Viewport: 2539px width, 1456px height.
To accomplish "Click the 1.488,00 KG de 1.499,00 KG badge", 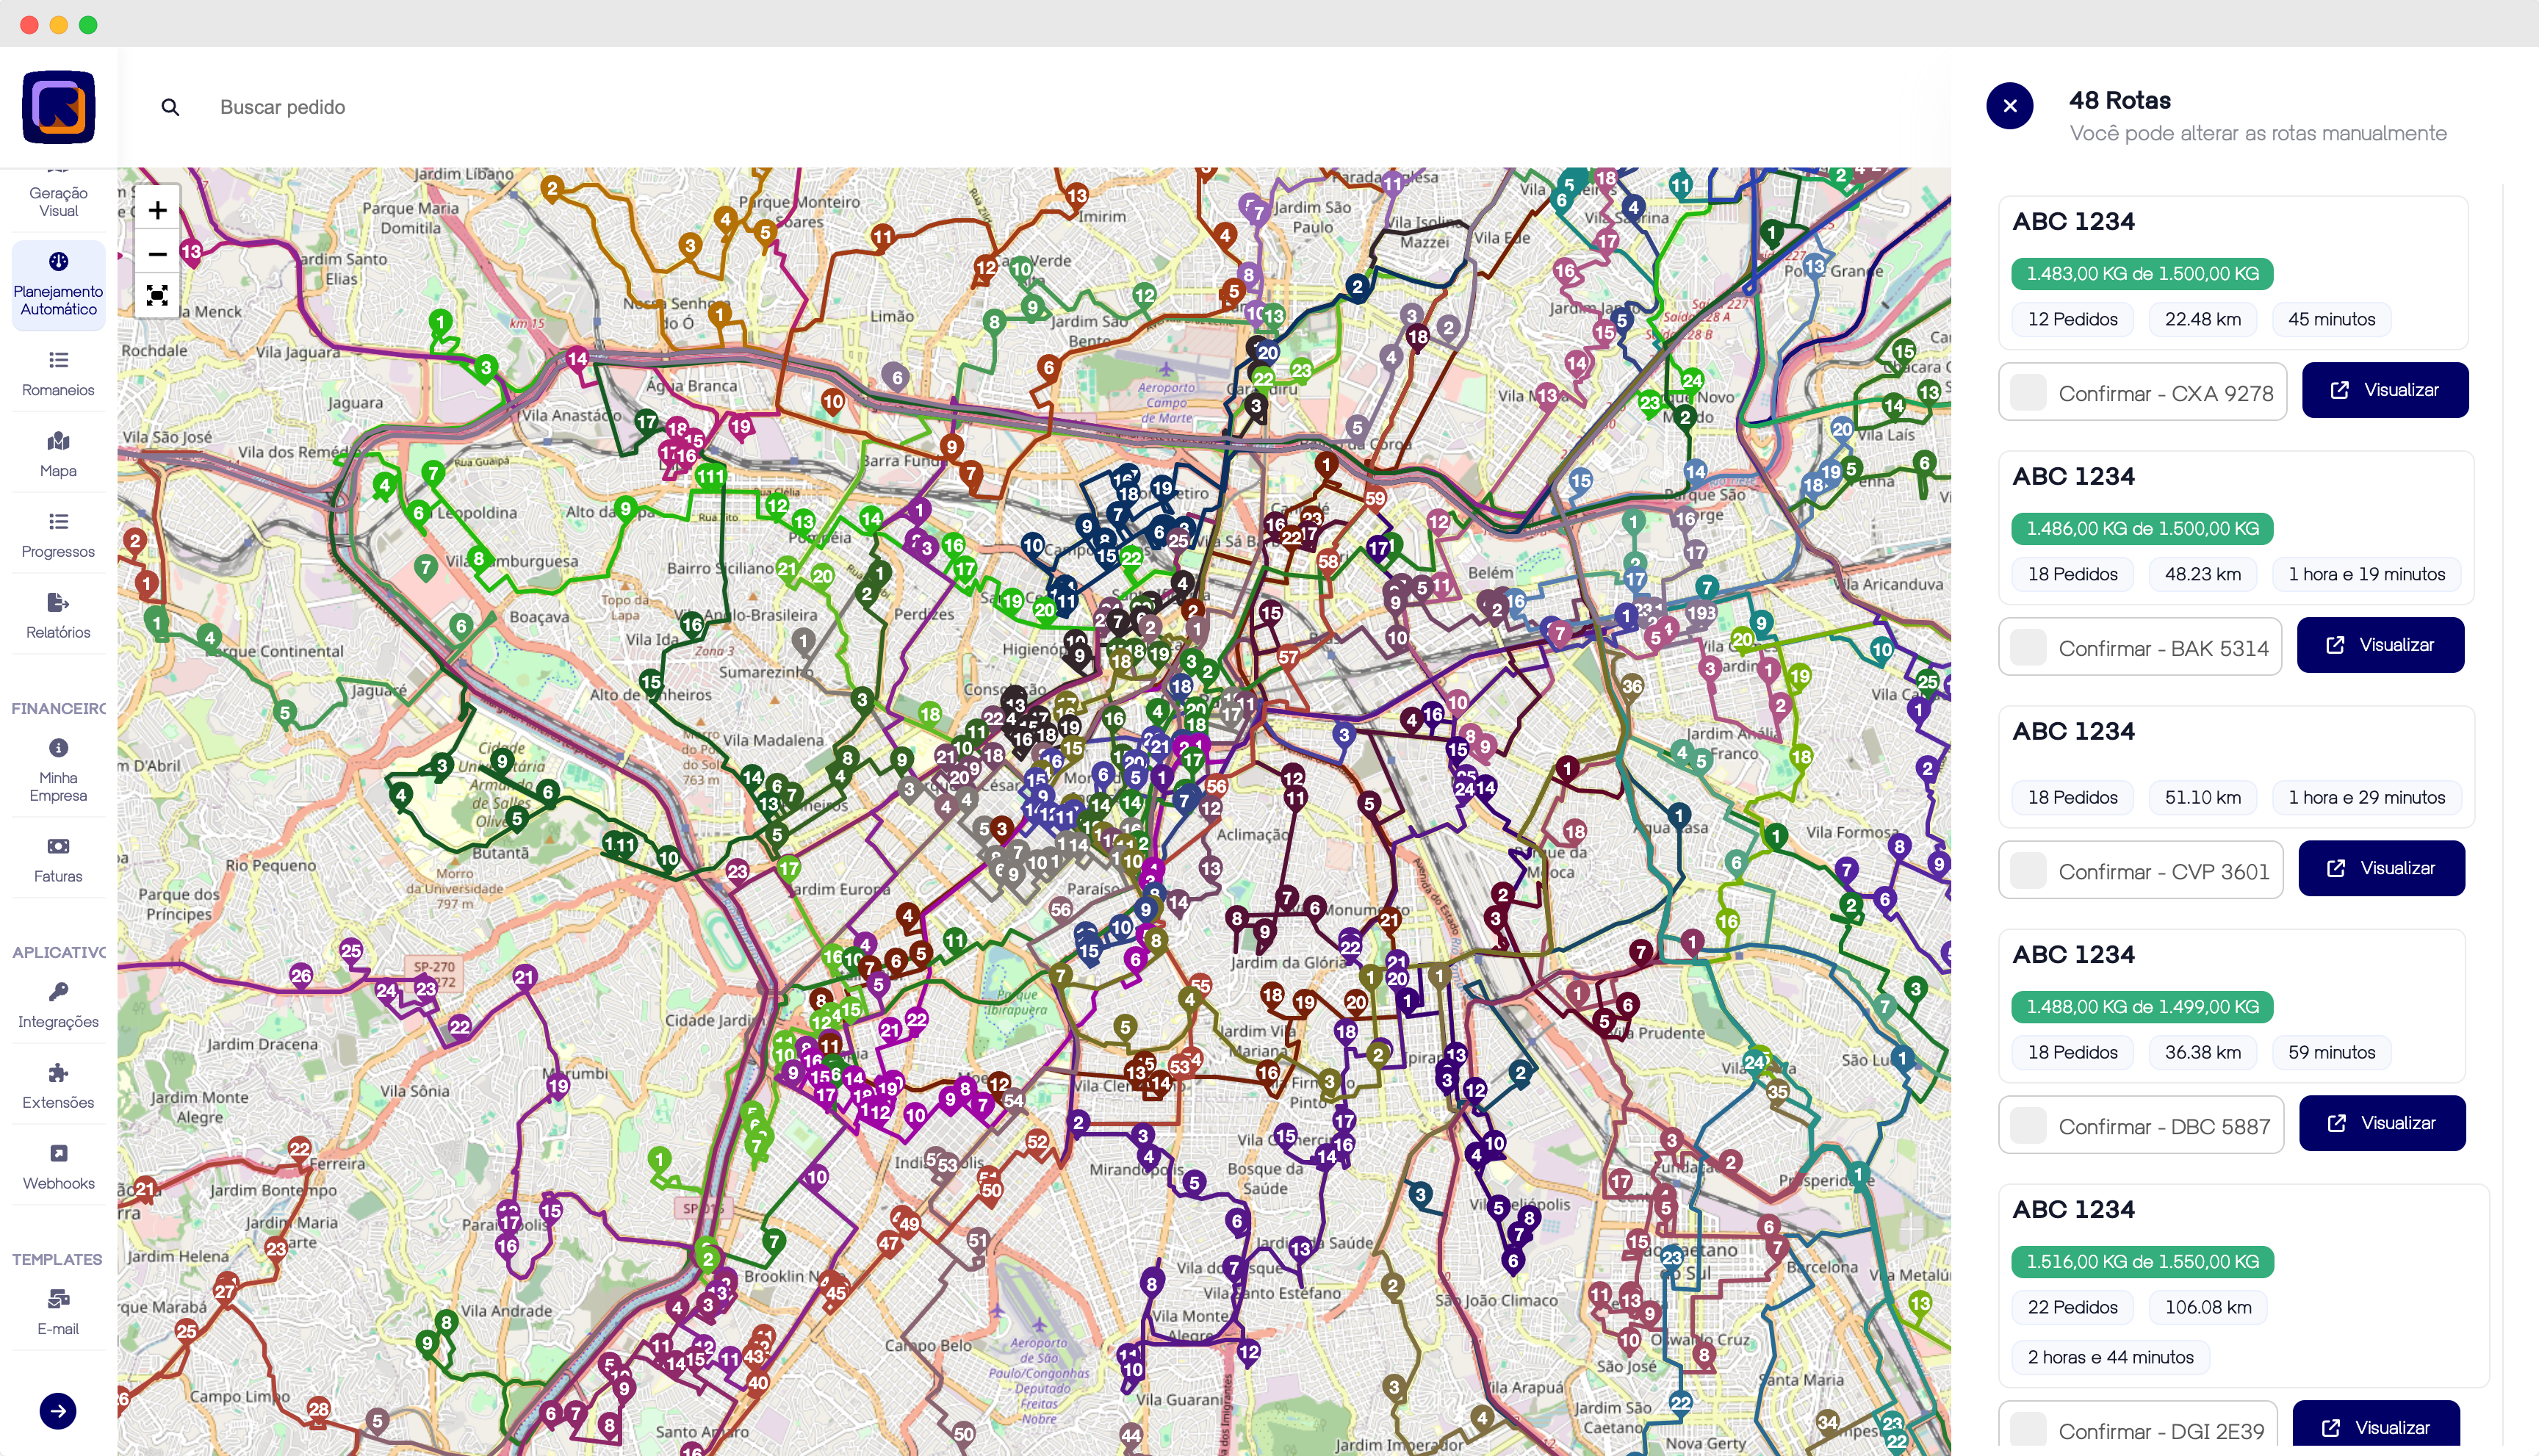I will point(2142,1006).
